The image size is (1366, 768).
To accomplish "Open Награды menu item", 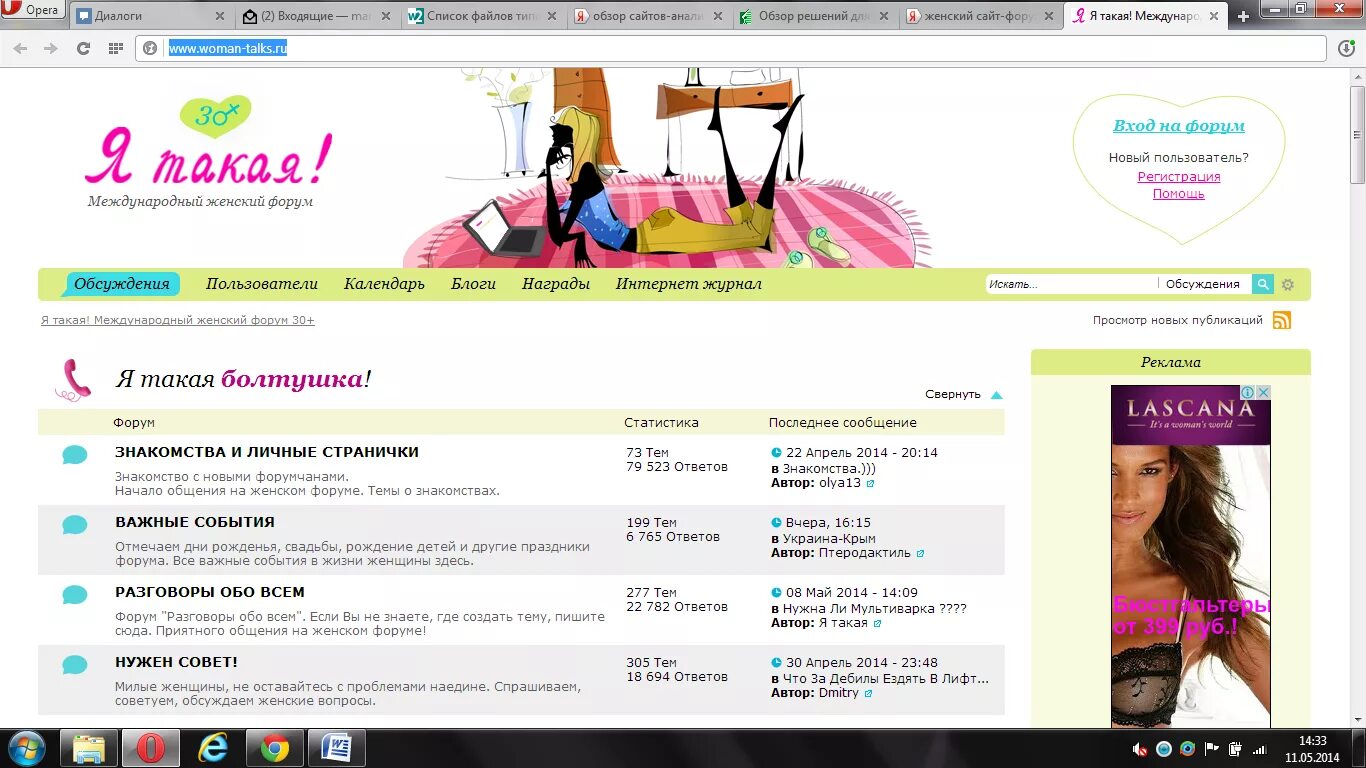I will point(556,284).
